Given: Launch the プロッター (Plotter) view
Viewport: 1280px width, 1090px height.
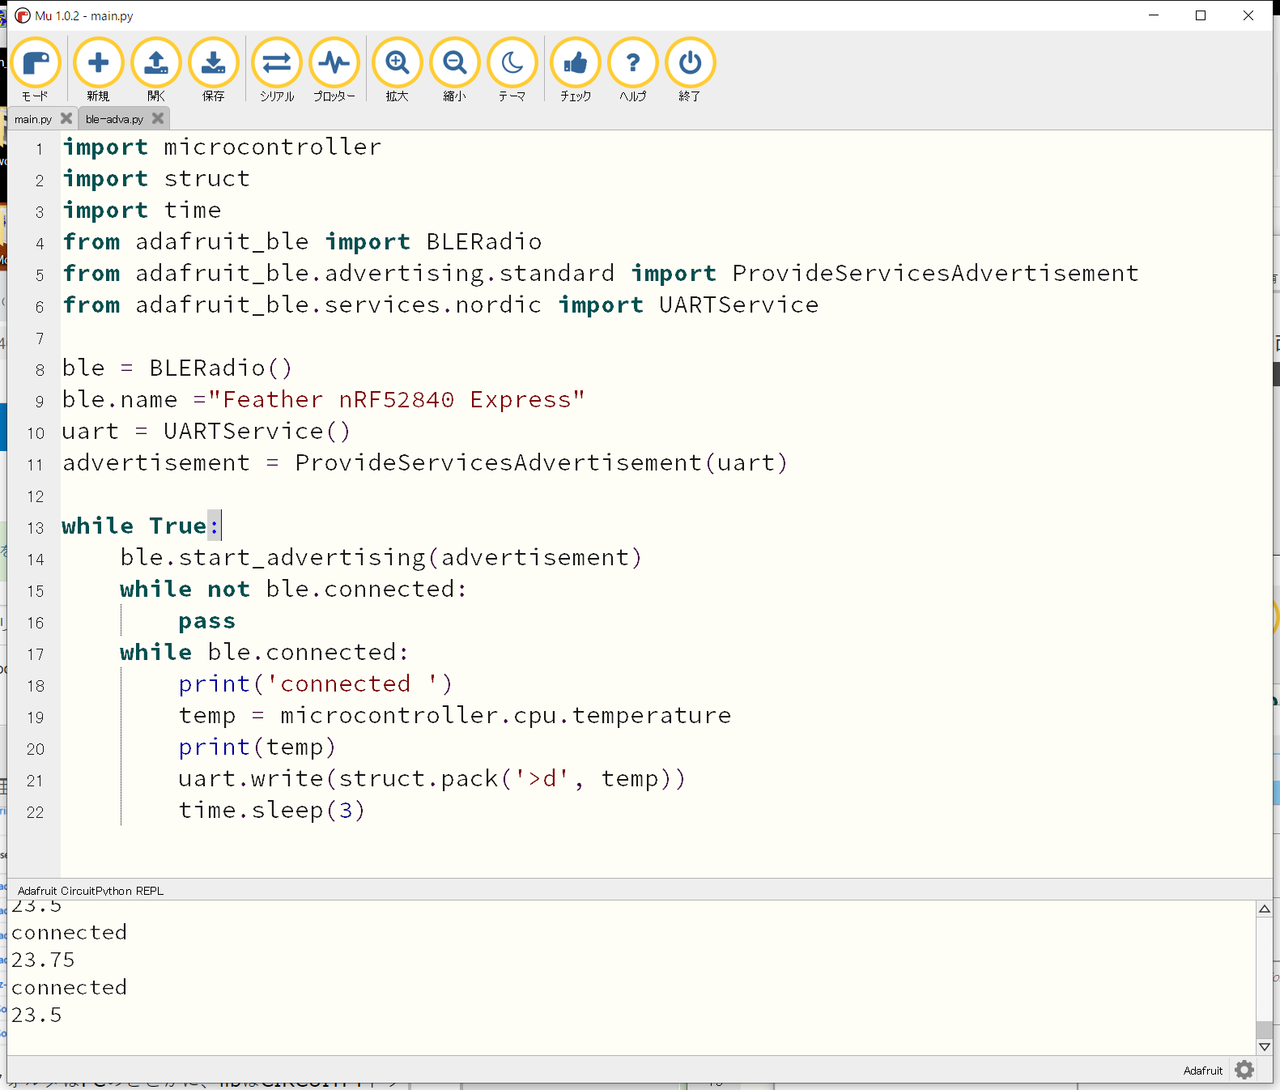Looking at the screenshot, I should 334,62.
